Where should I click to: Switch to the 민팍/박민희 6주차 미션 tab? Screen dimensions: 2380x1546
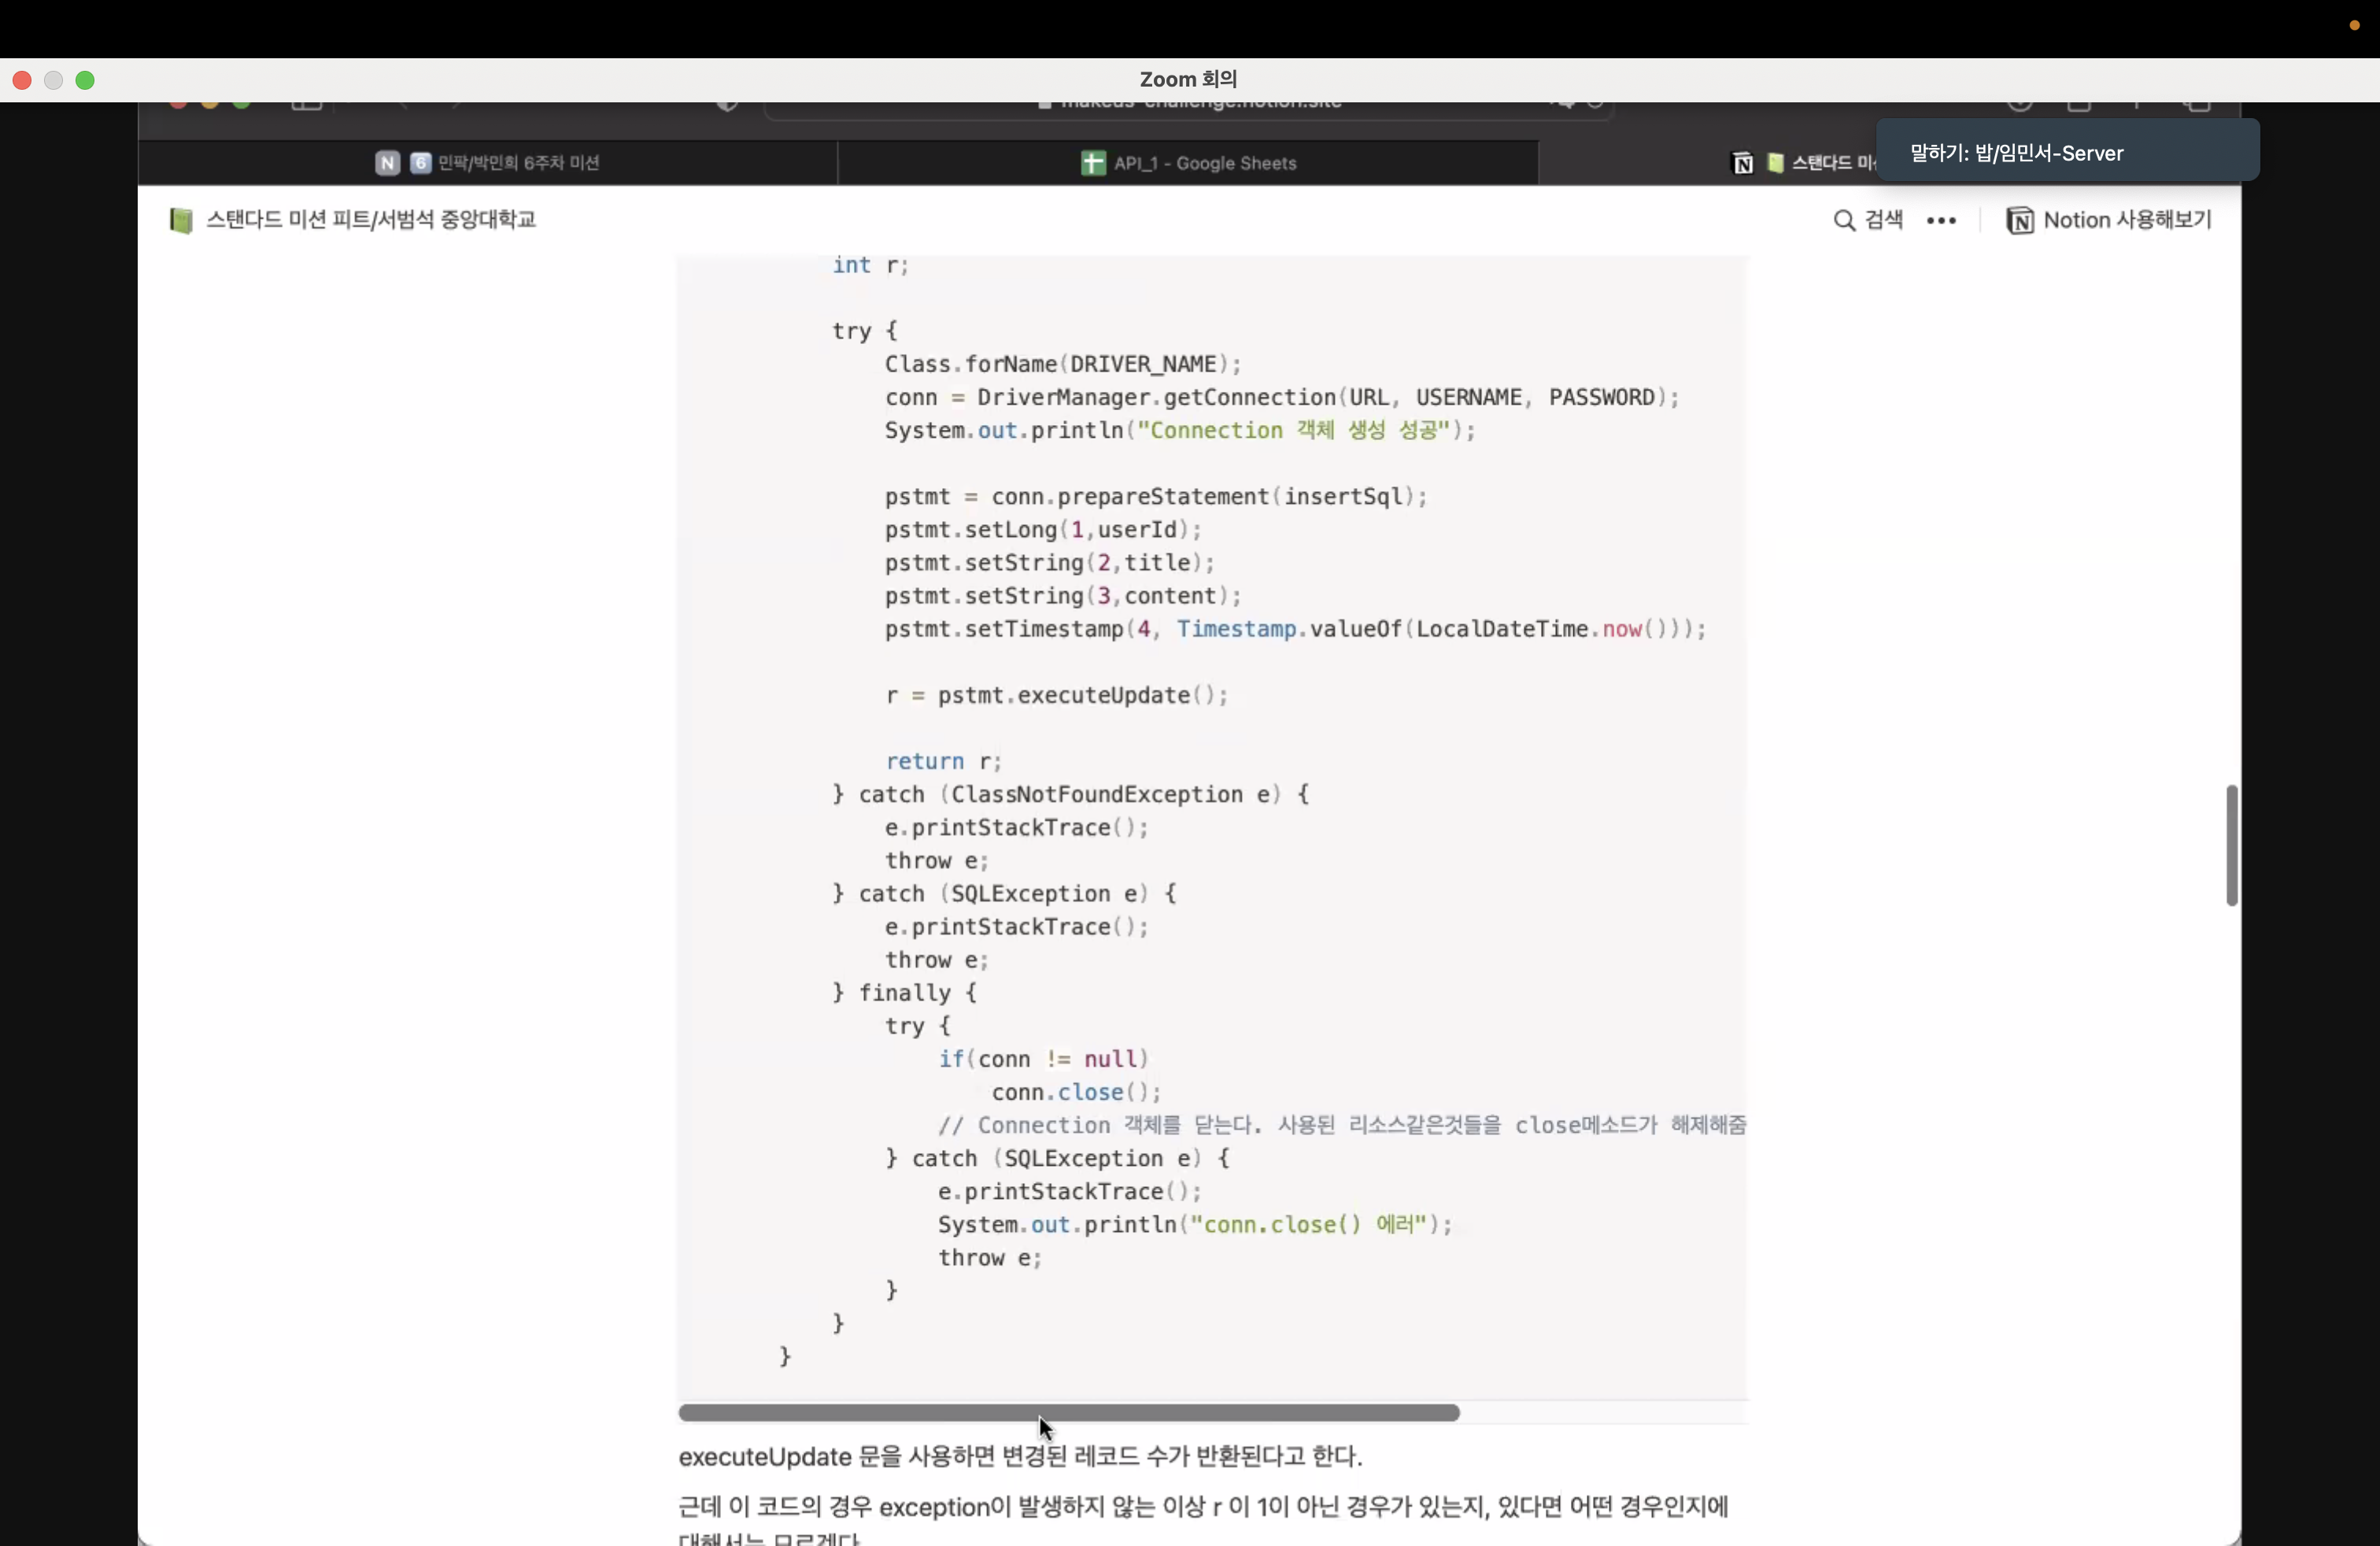coord(488,163)
